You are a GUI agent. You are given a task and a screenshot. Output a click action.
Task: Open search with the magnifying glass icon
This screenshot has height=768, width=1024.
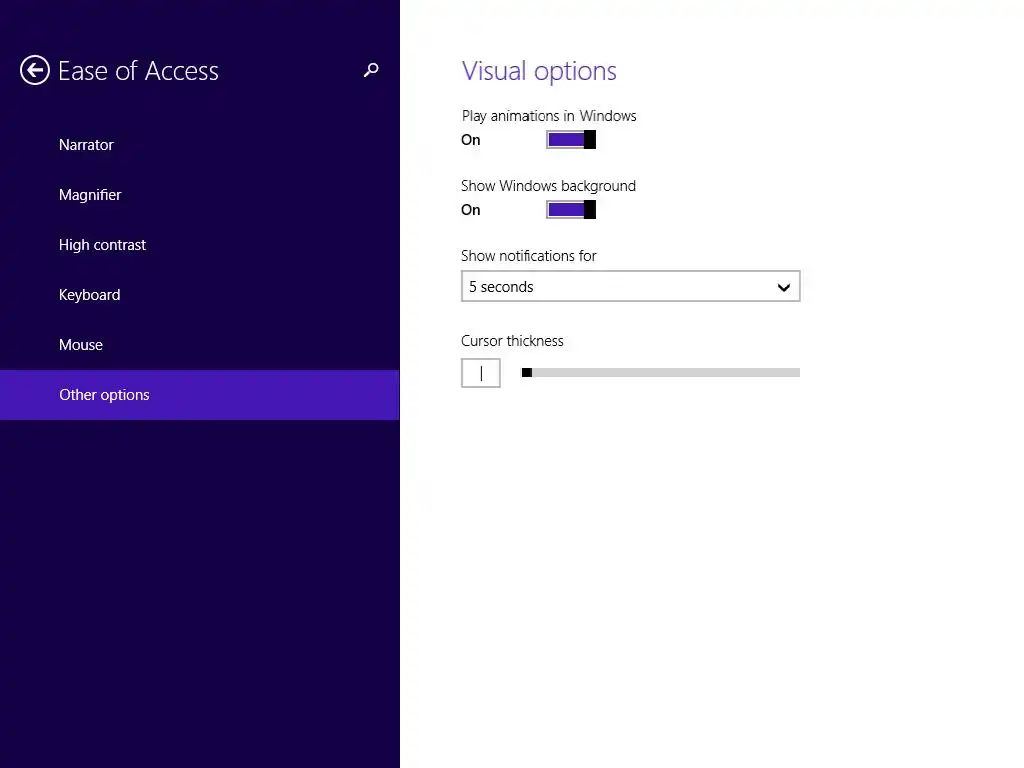pyautogui.click(x=371, y=70)
